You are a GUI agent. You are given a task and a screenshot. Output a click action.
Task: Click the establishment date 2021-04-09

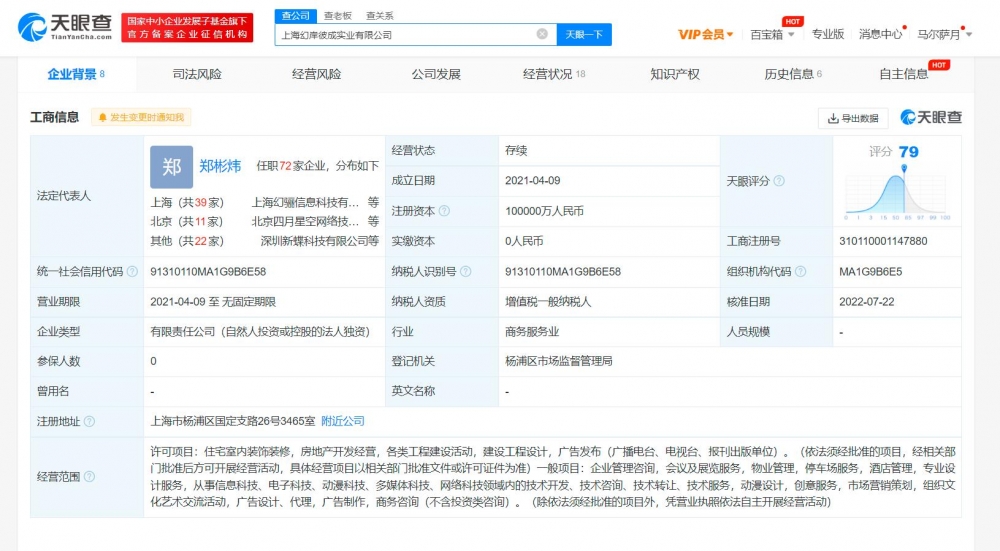click(x=533, y=181)
